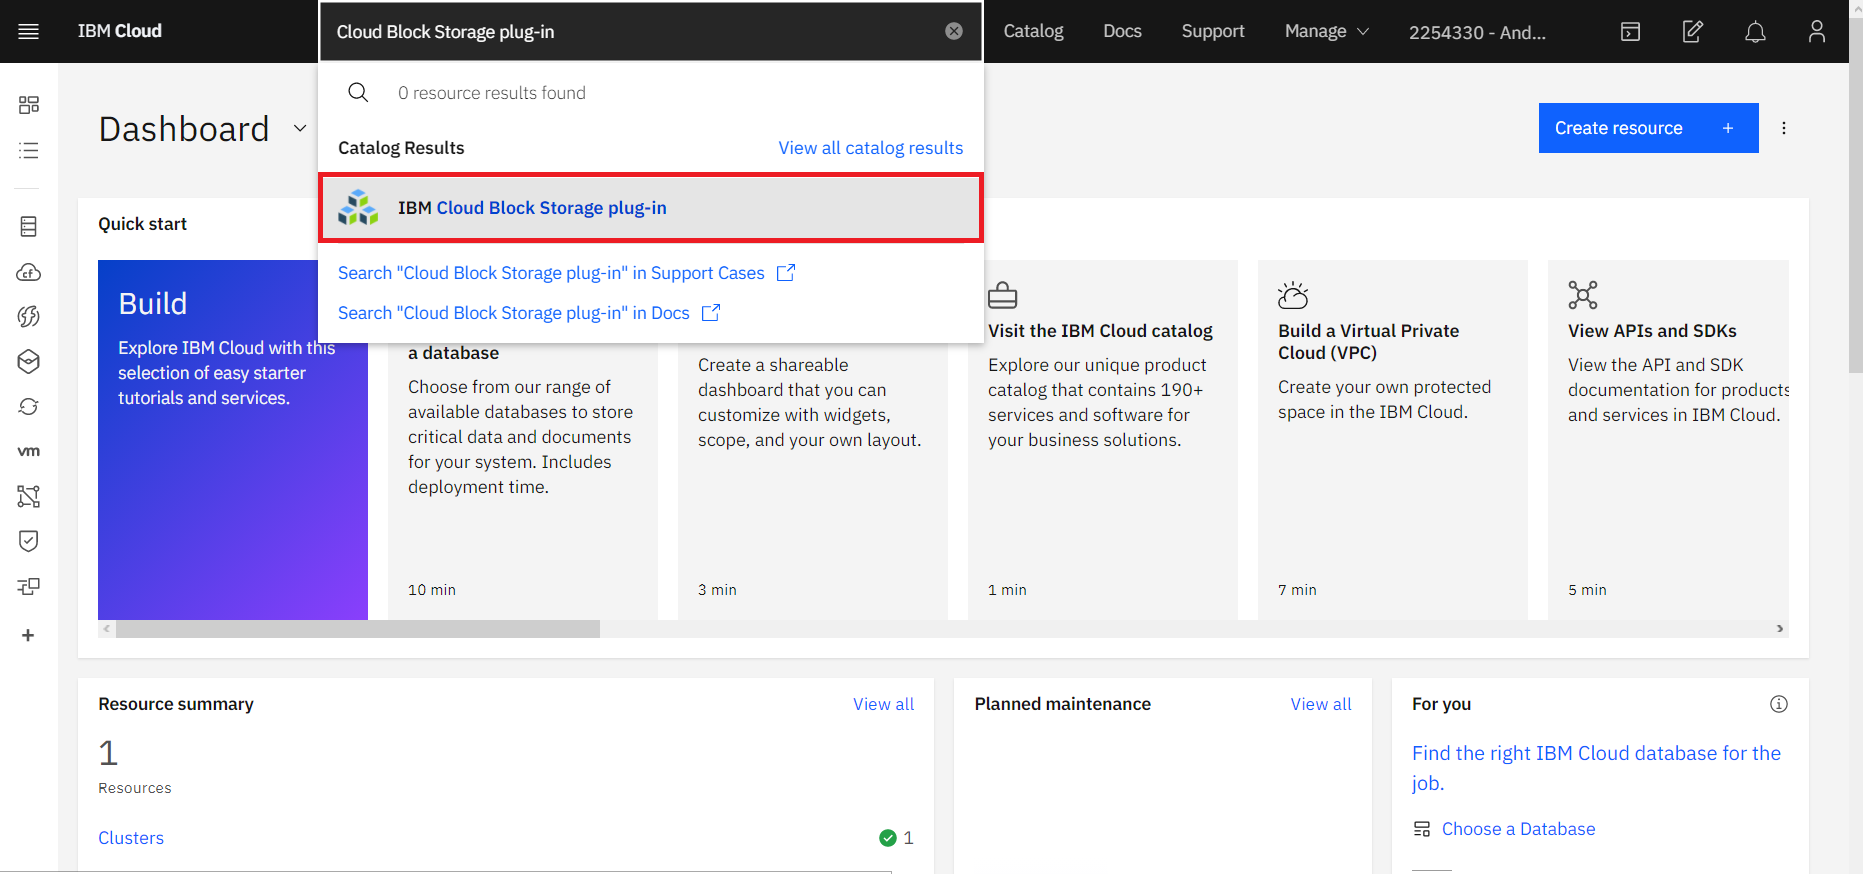
Task: Open VMware sidebar icon
Action: (x=29, y=451)
